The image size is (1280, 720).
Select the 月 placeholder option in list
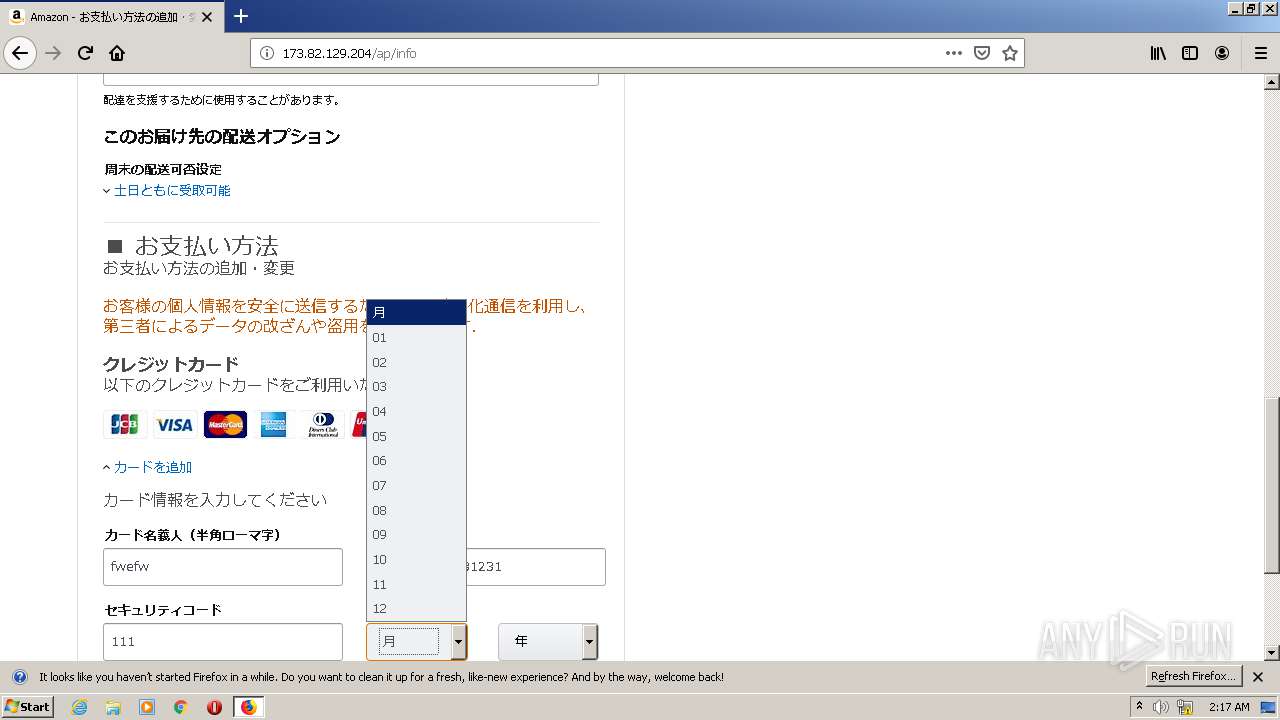coord(416,313)
